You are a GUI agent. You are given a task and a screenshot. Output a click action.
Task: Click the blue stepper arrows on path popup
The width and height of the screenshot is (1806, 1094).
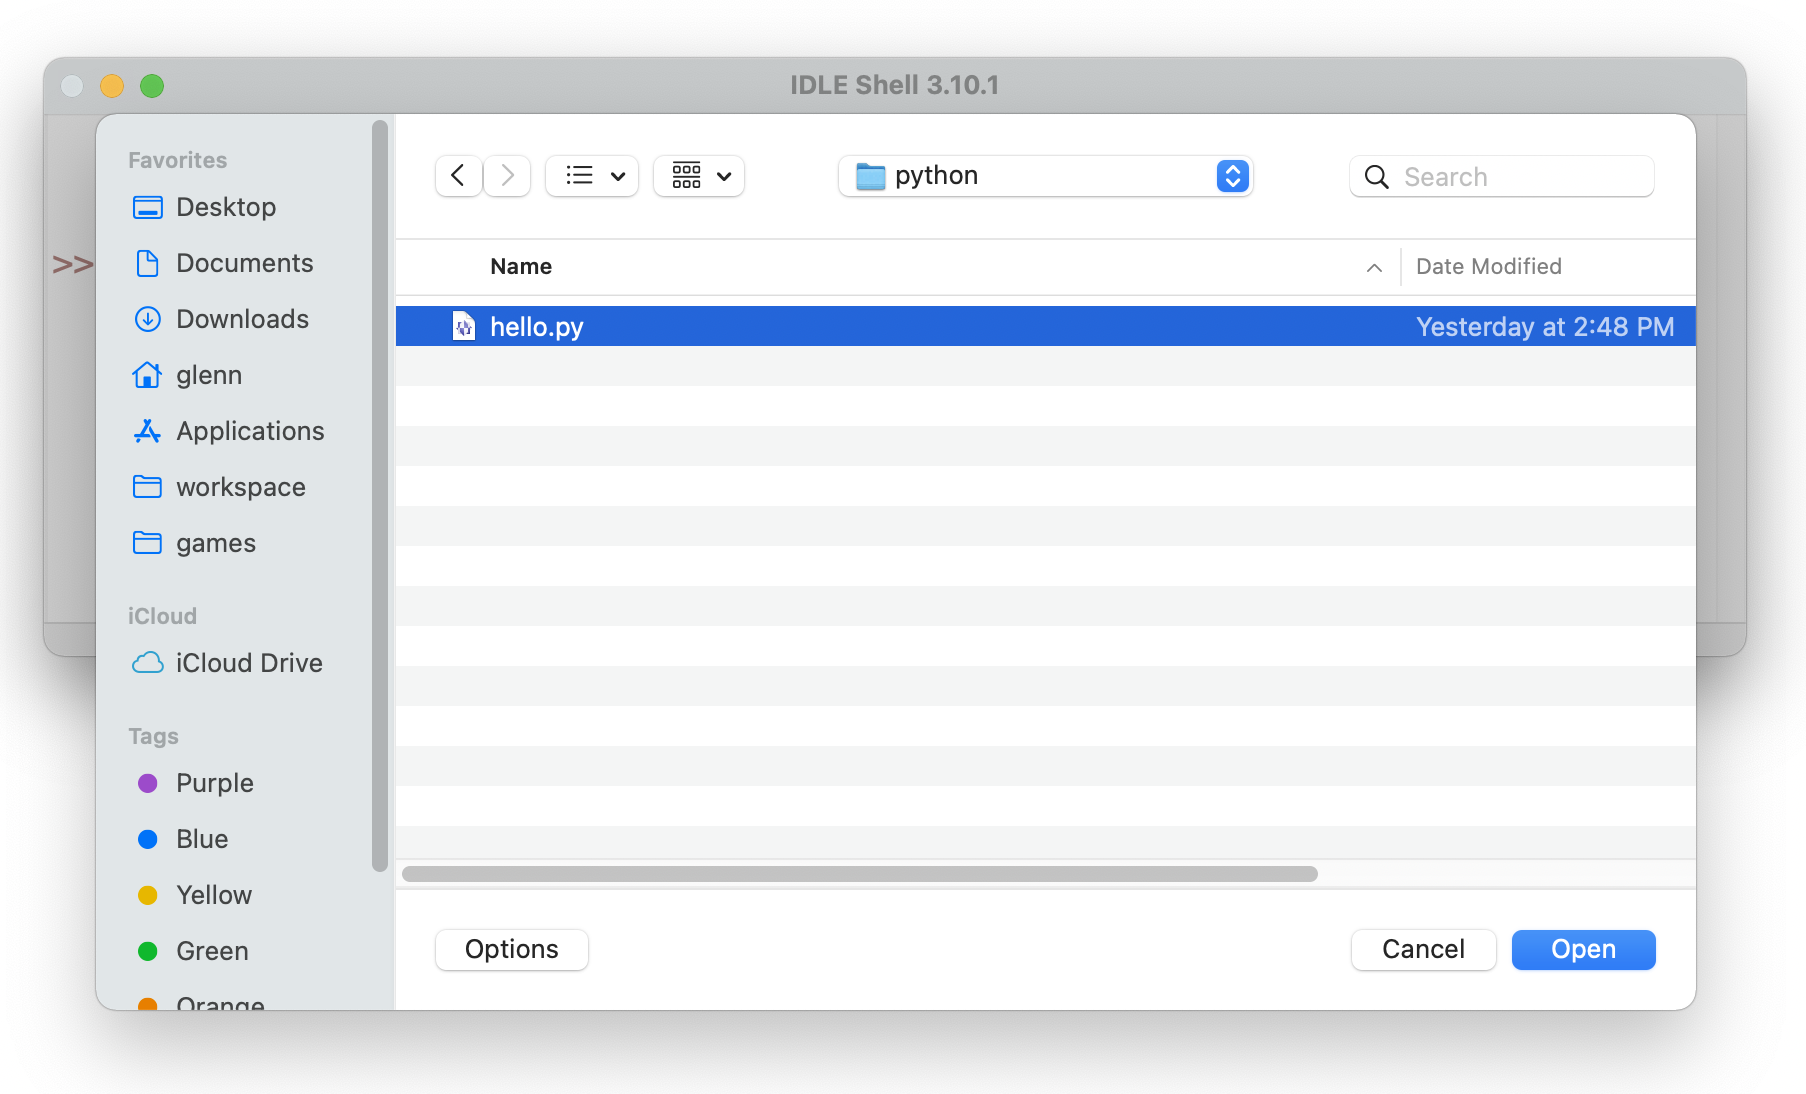[x=1233, y=176]
